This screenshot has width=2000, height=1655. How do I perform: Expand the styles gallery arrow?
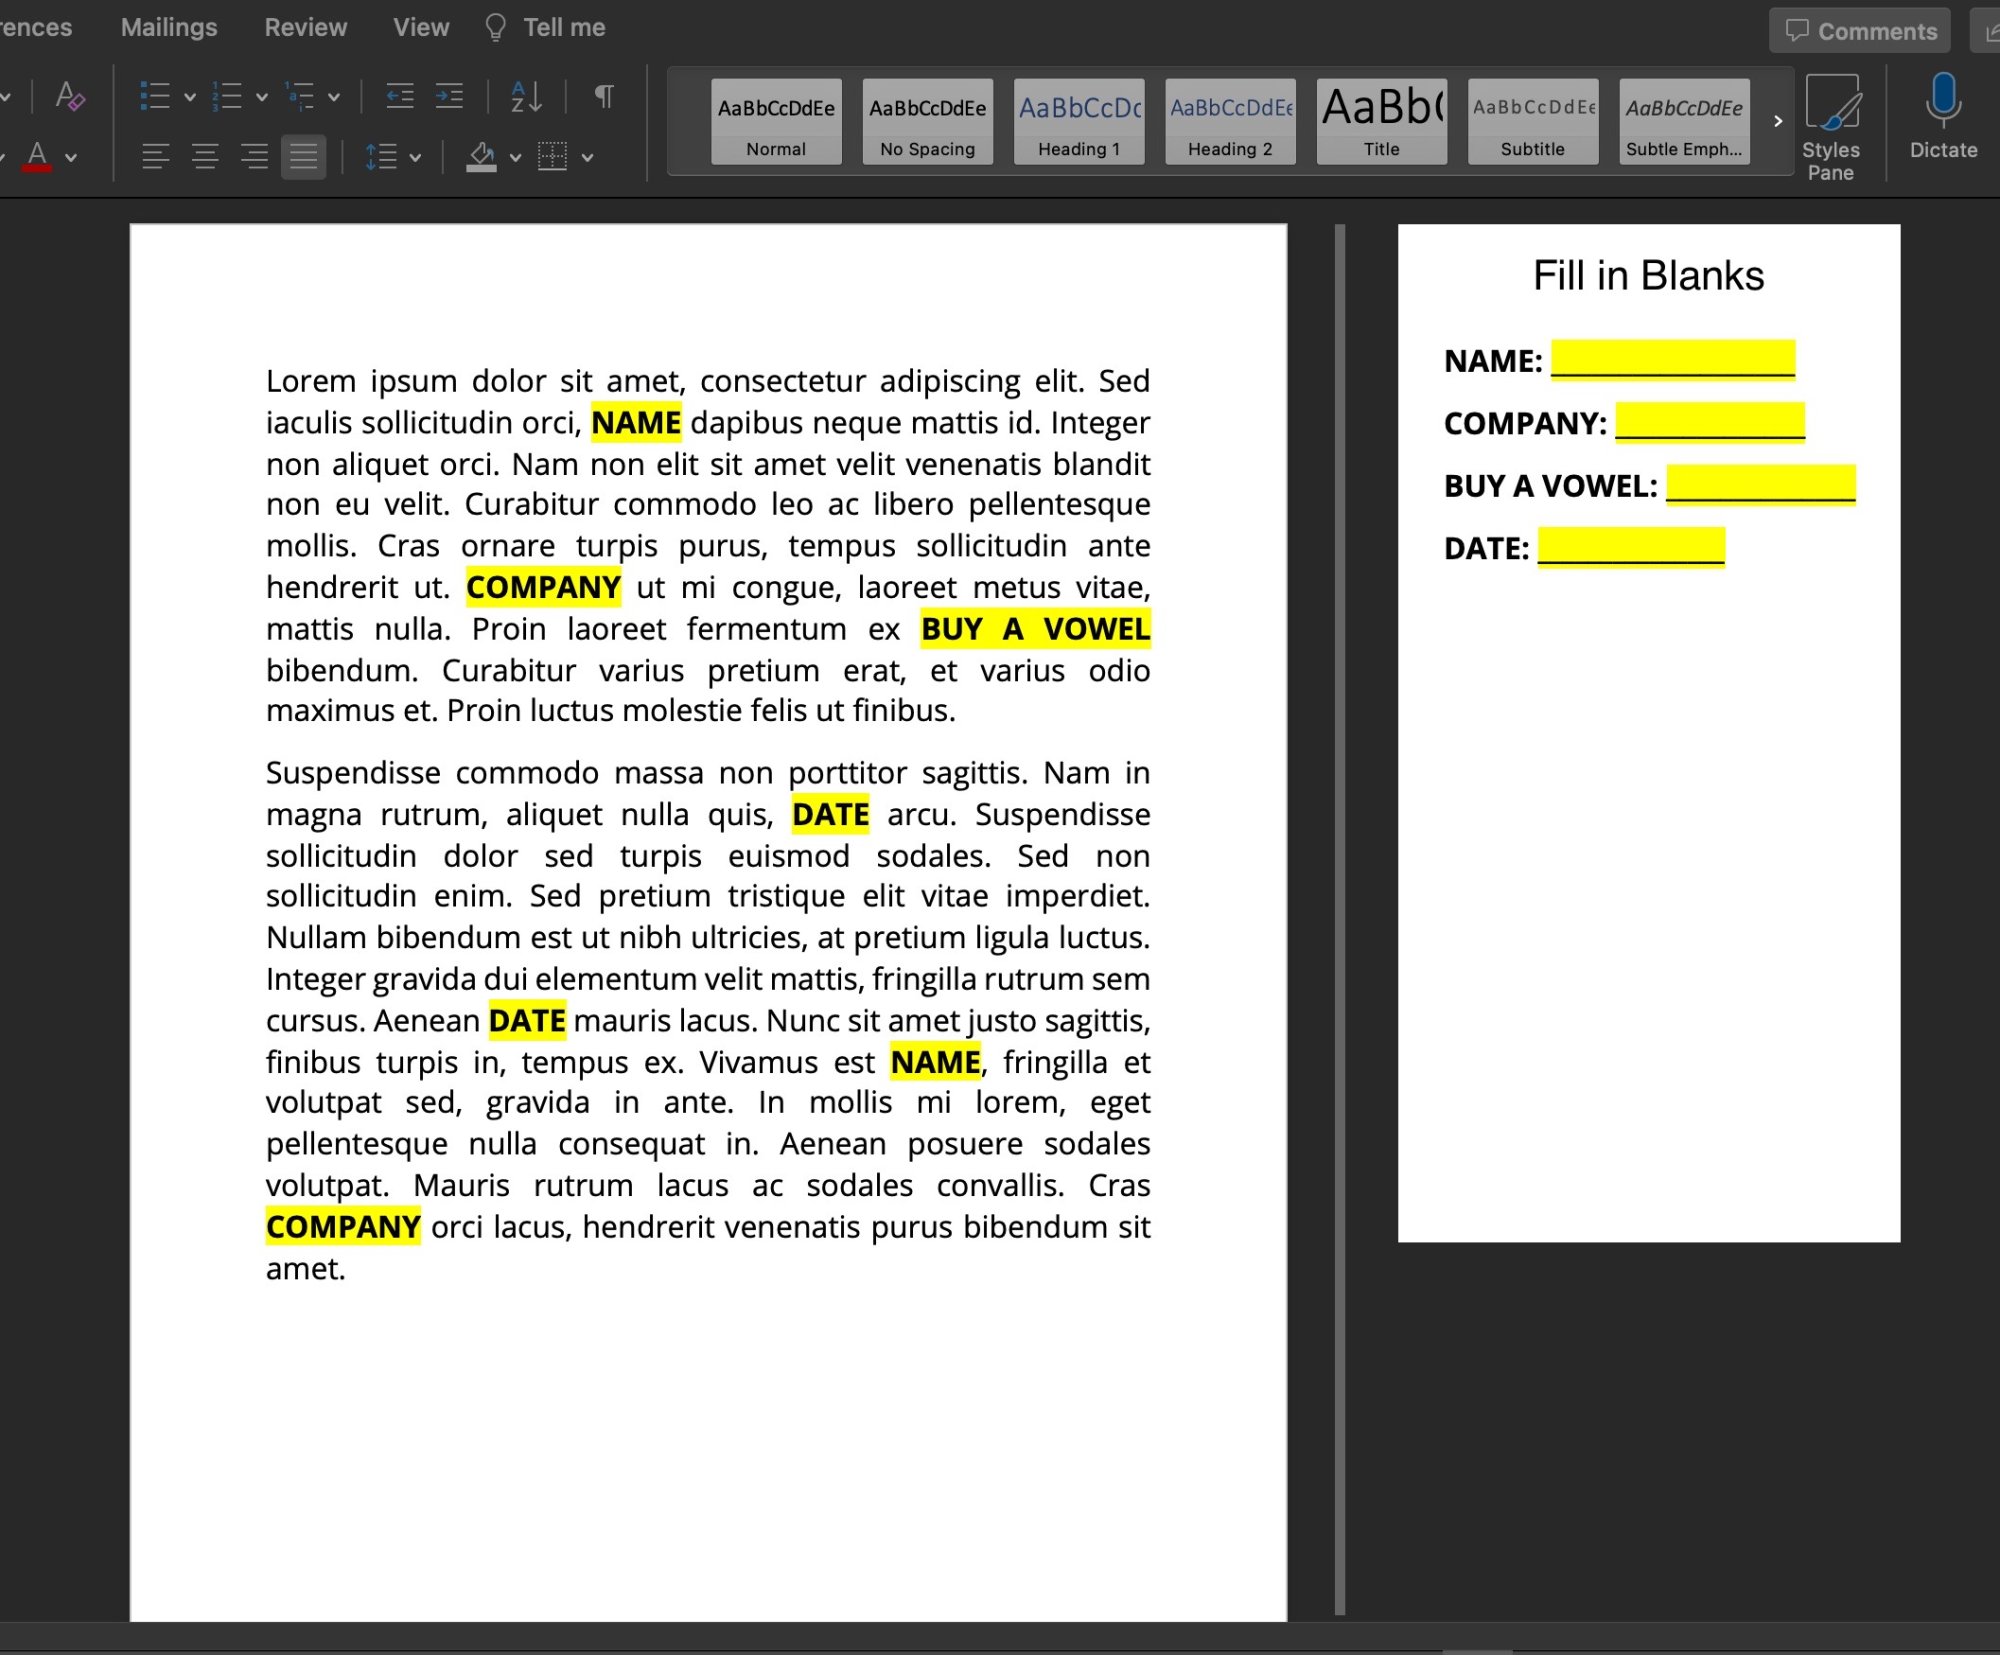tap(1777, 121)
